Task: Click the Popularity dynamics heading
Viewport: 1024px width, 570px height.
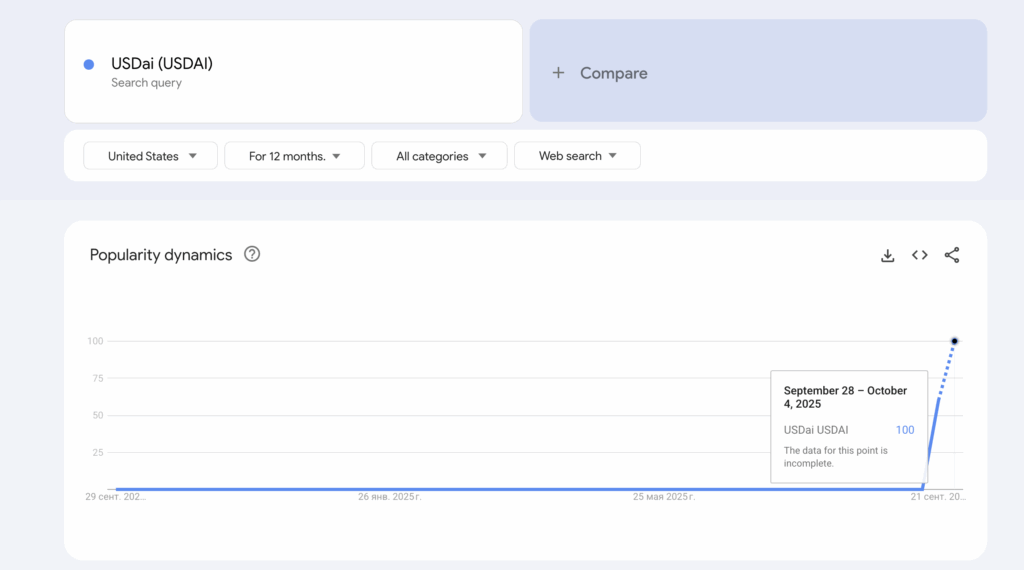Action: click(x=161, y=255)
